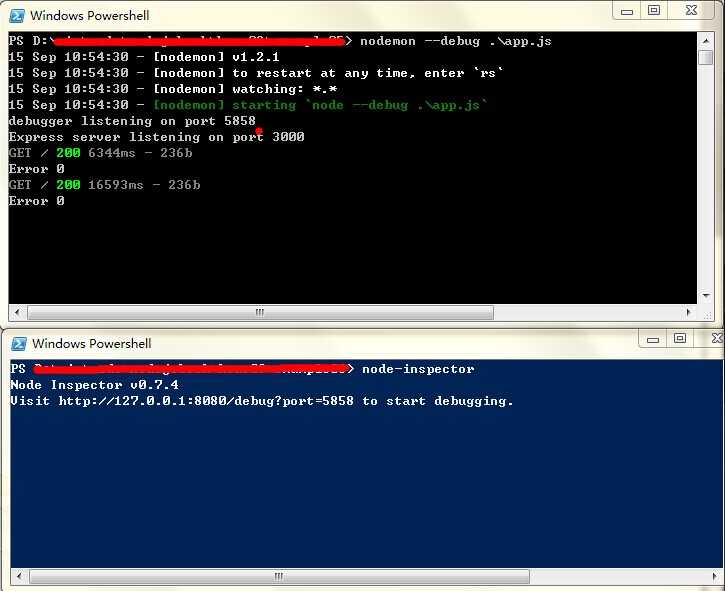Click top window horizontal scrollbar right arrow
Screen dimensions: 725x591
(688, 312)
